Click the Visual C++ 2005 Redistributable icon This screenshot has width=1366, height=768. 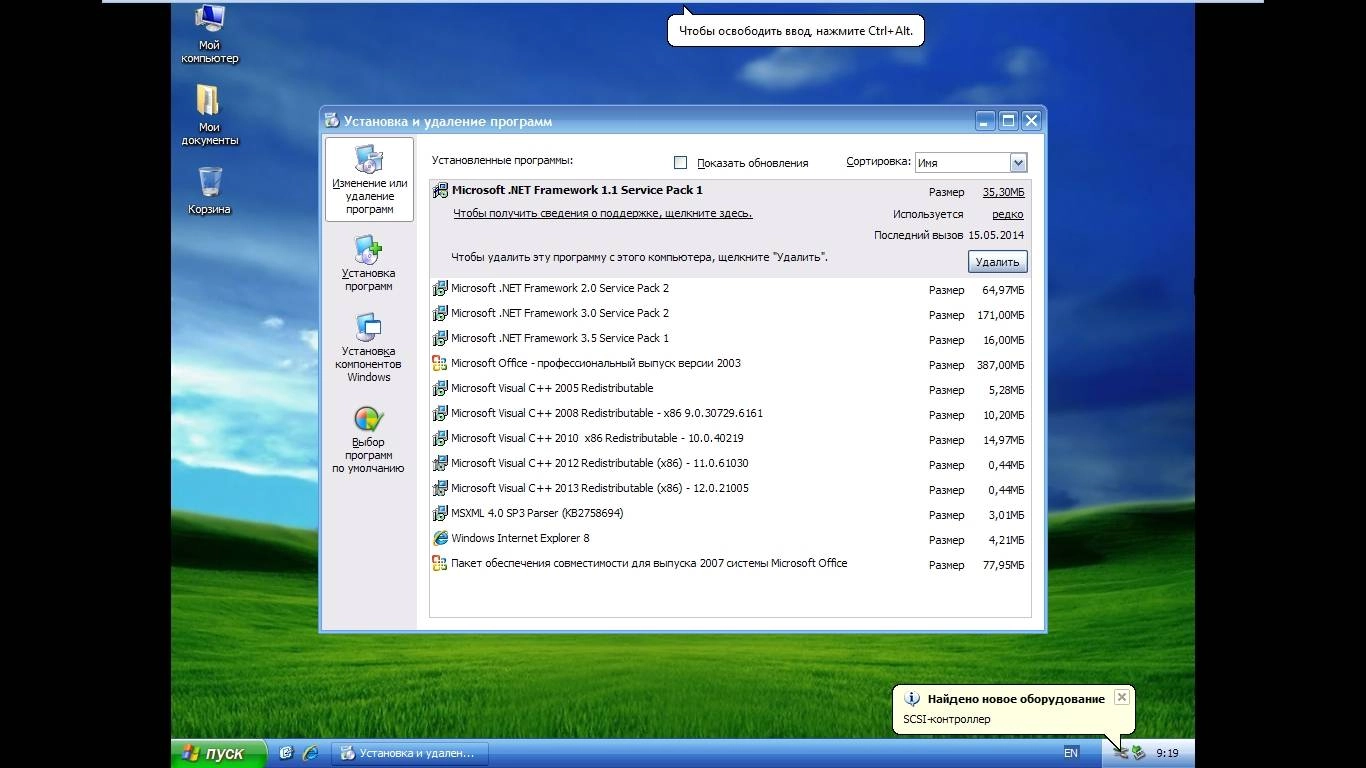point(440,388)
